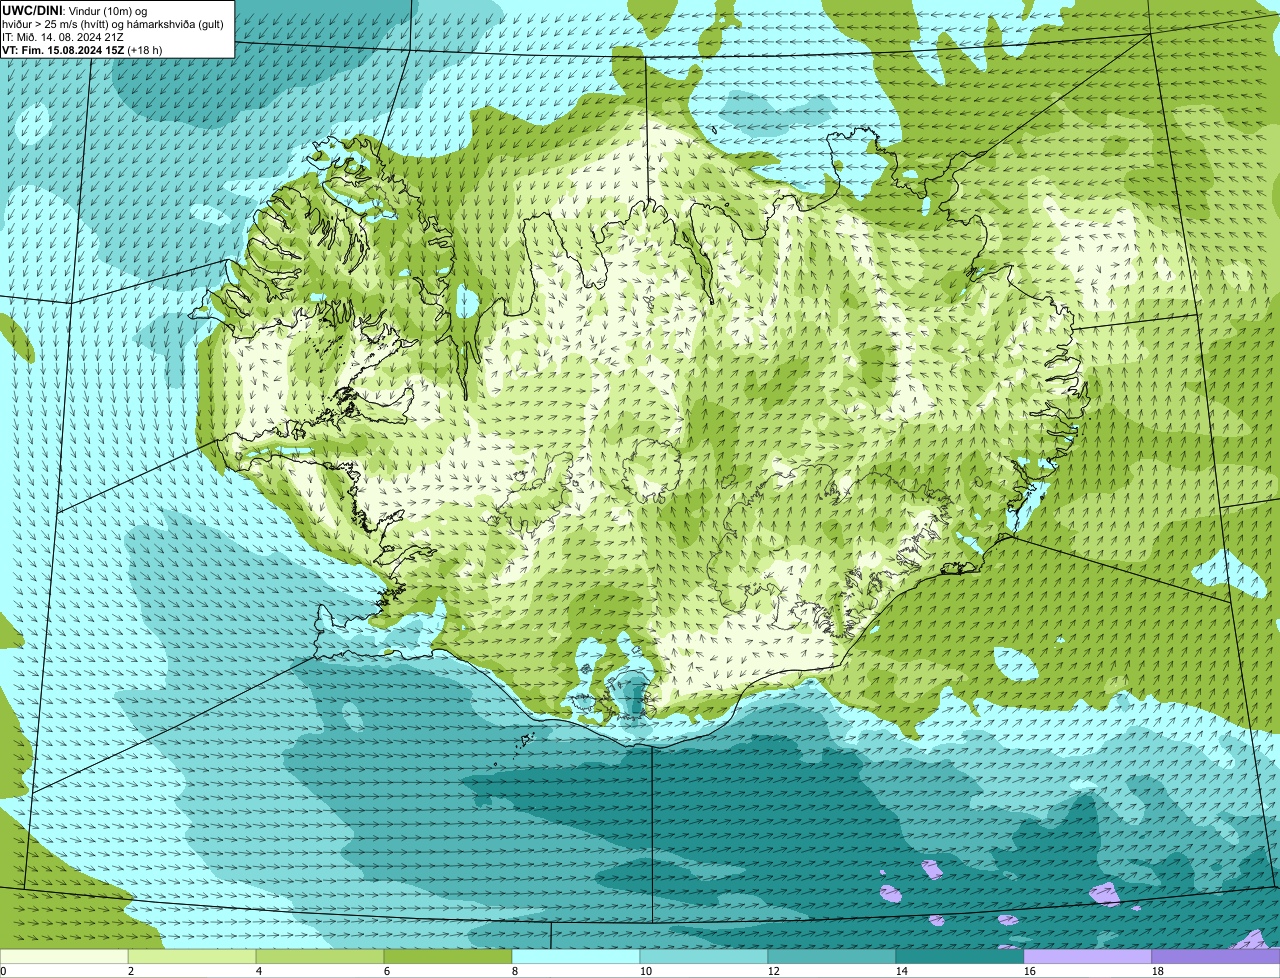
Task: Select the "hviður > 25 m/s (hvítt)" description line
Action: [x=113, y=23]
